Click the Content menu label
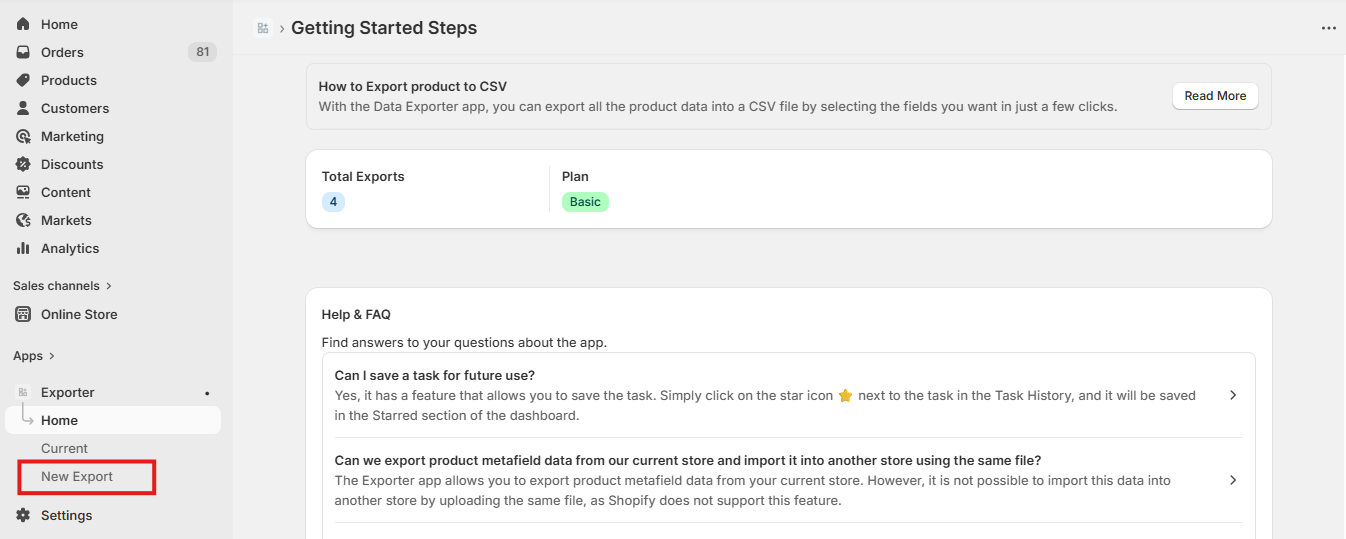 [66, 192]
